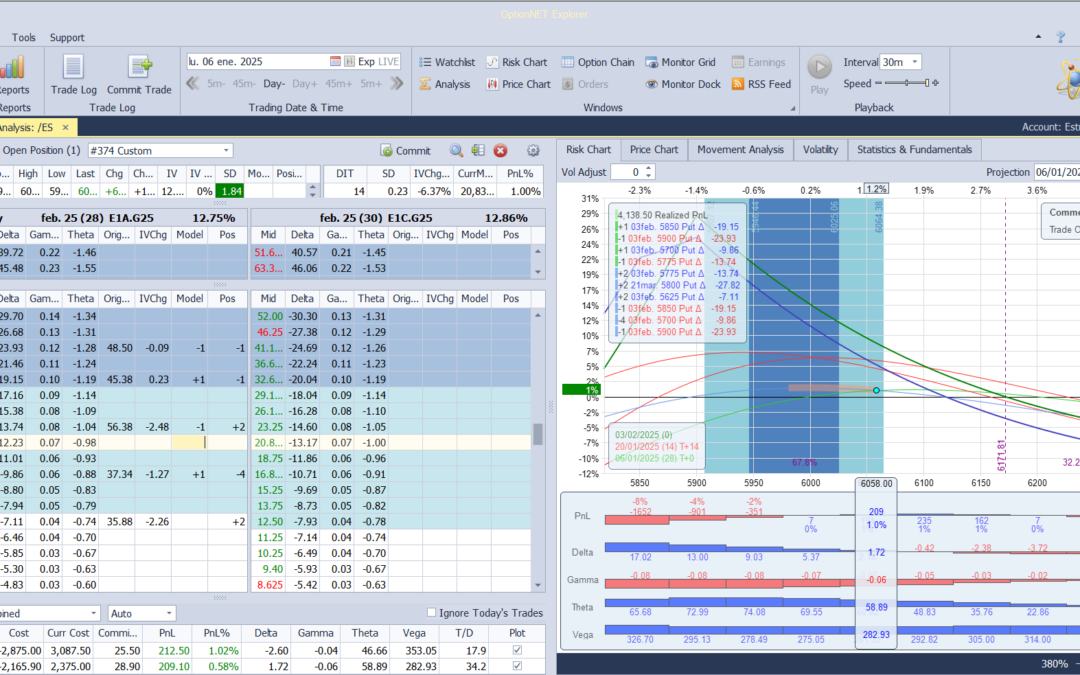
Task: Switch to the Statistics & Fundamentals tab
Action: coord(915,149)
